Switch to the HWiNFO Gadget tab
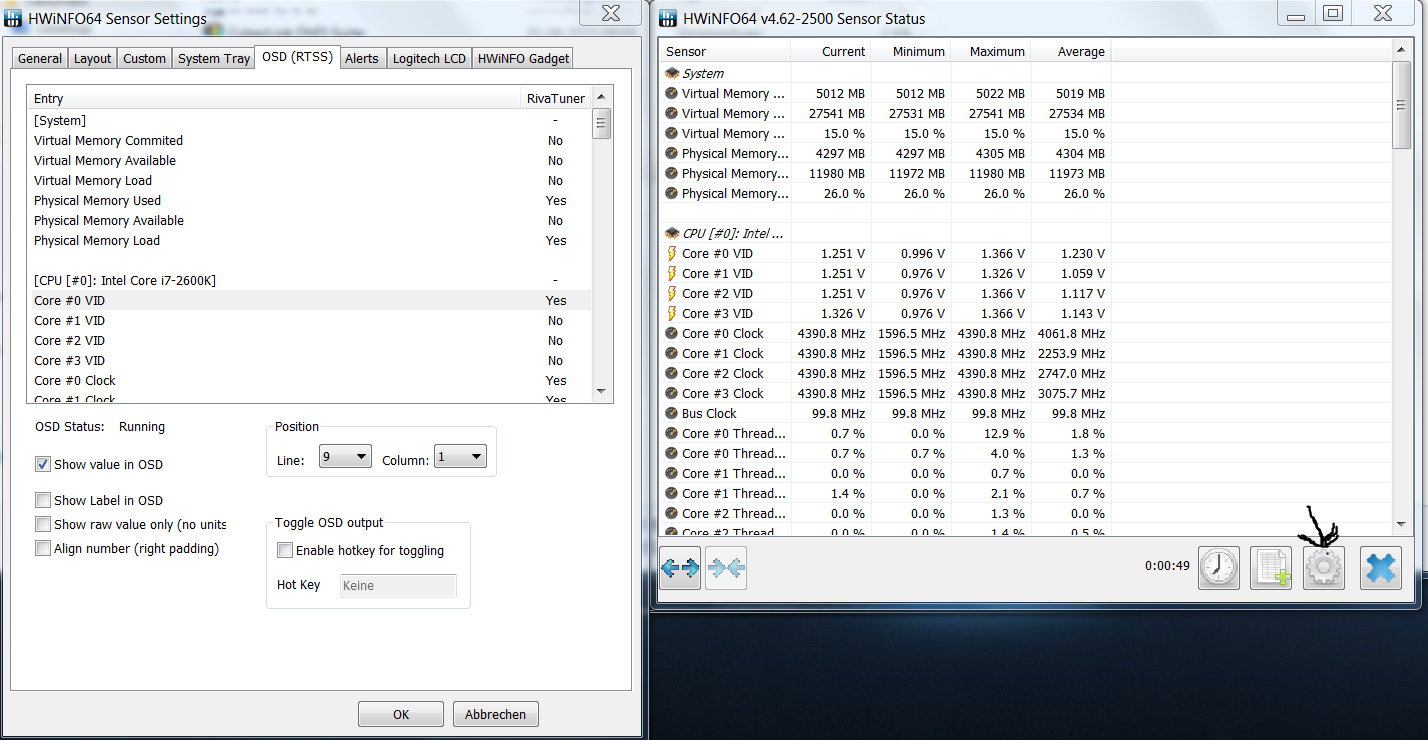This screenshot has width=1428, height=740. click(x=523, y=59)
